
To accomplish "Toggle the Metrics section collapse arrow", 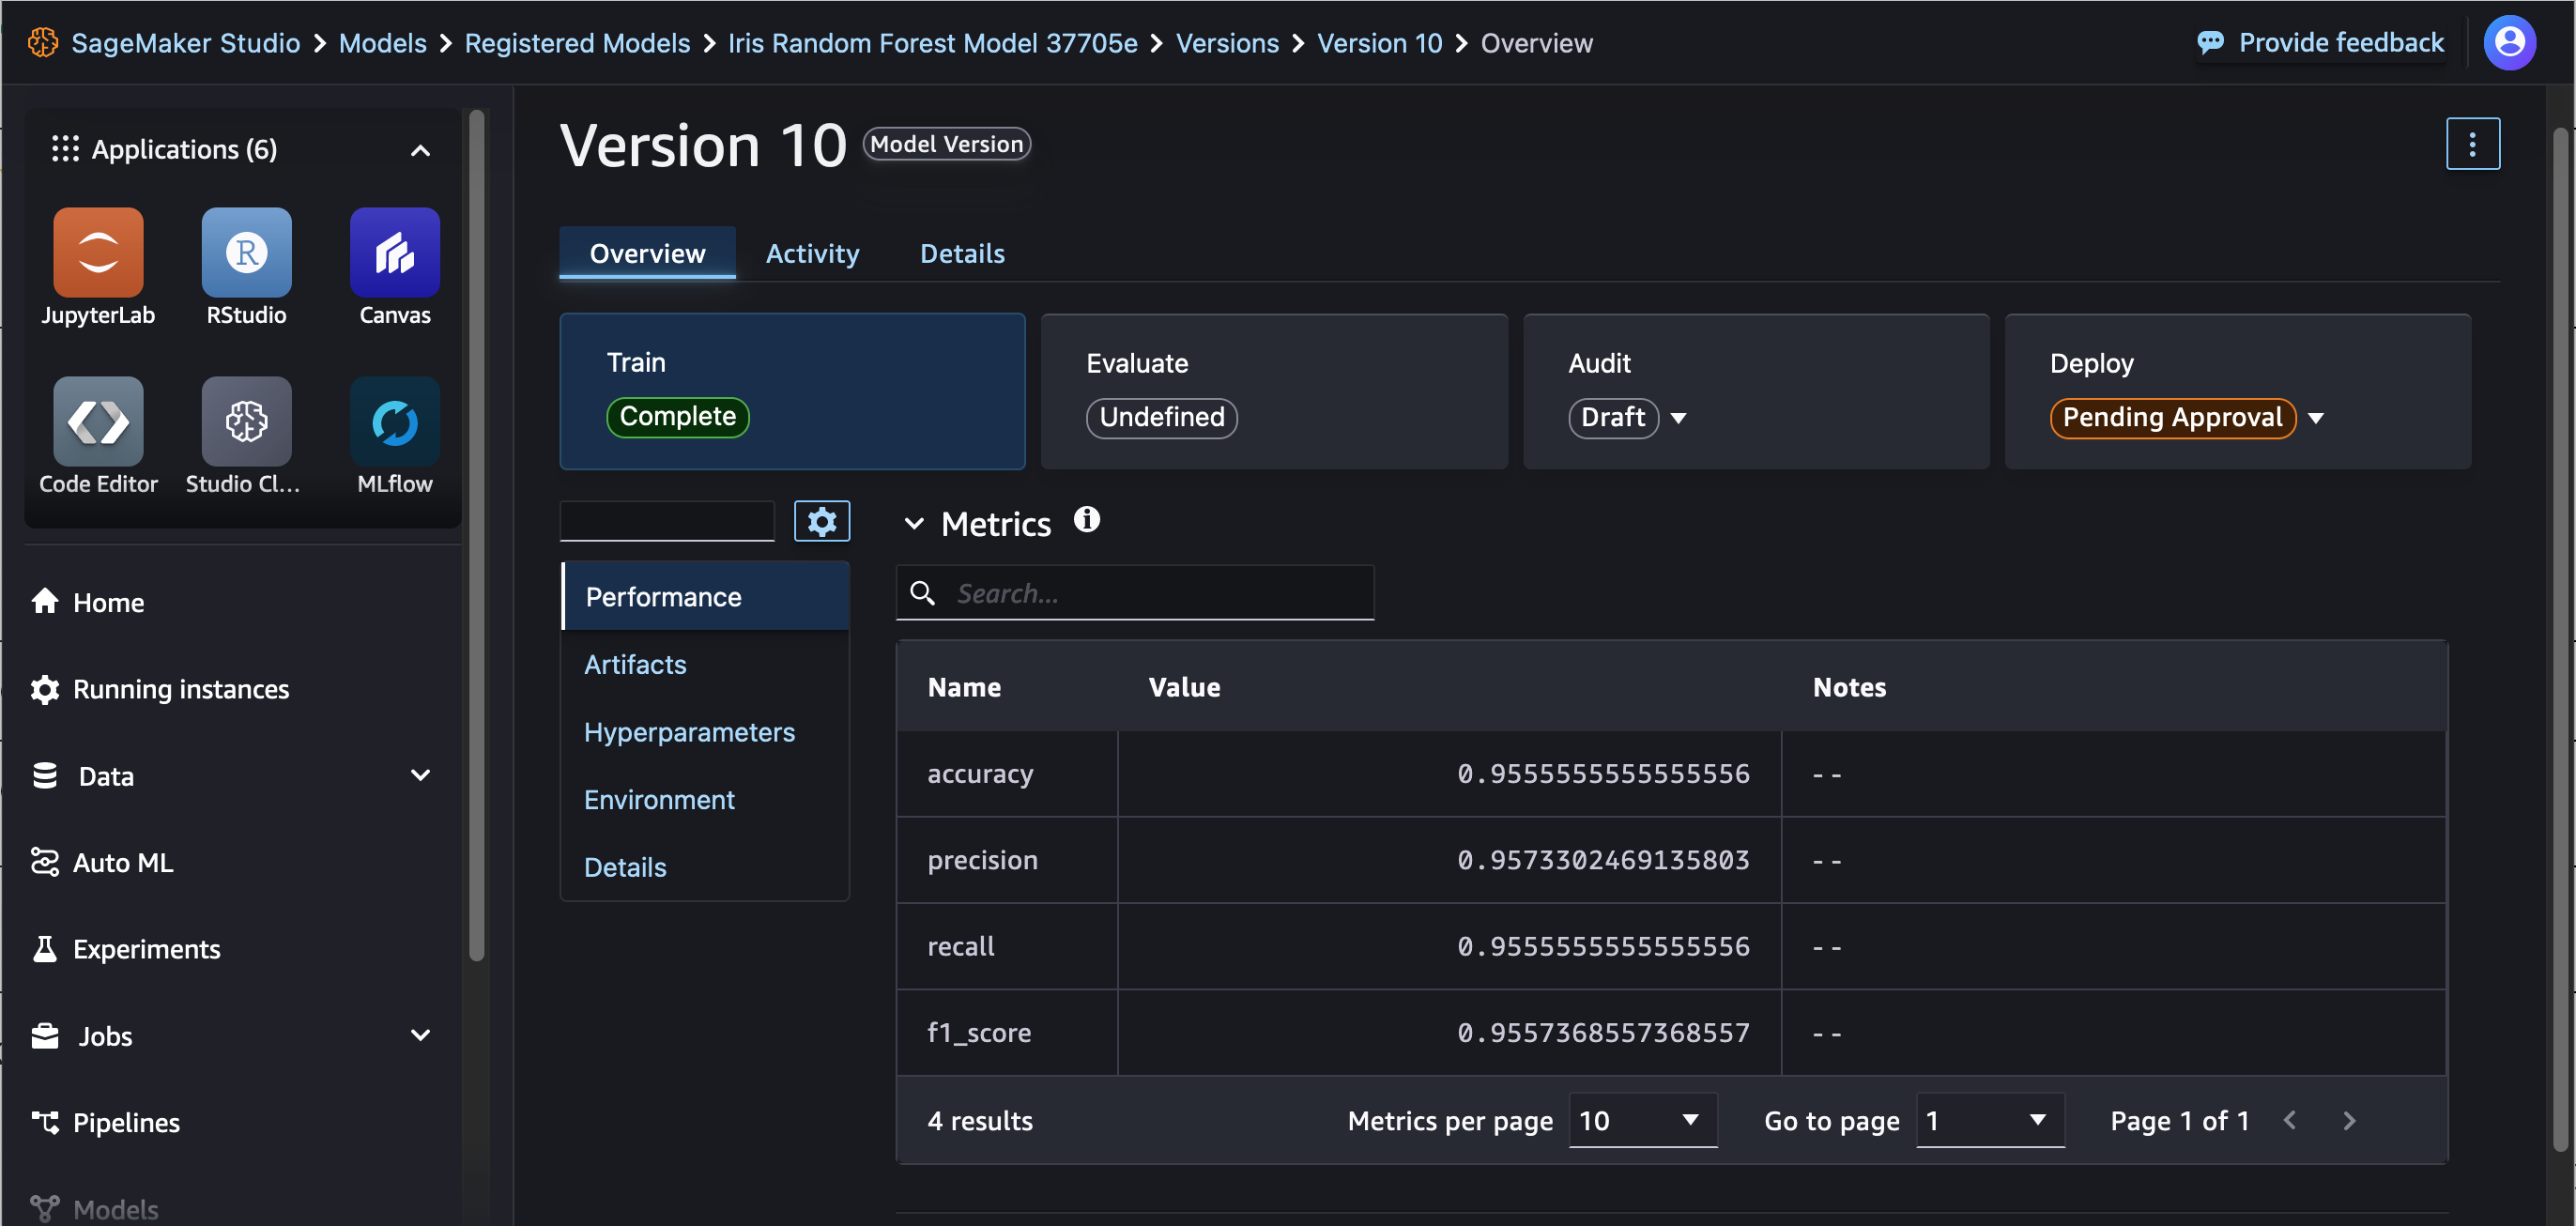I will tap(913, 523).
